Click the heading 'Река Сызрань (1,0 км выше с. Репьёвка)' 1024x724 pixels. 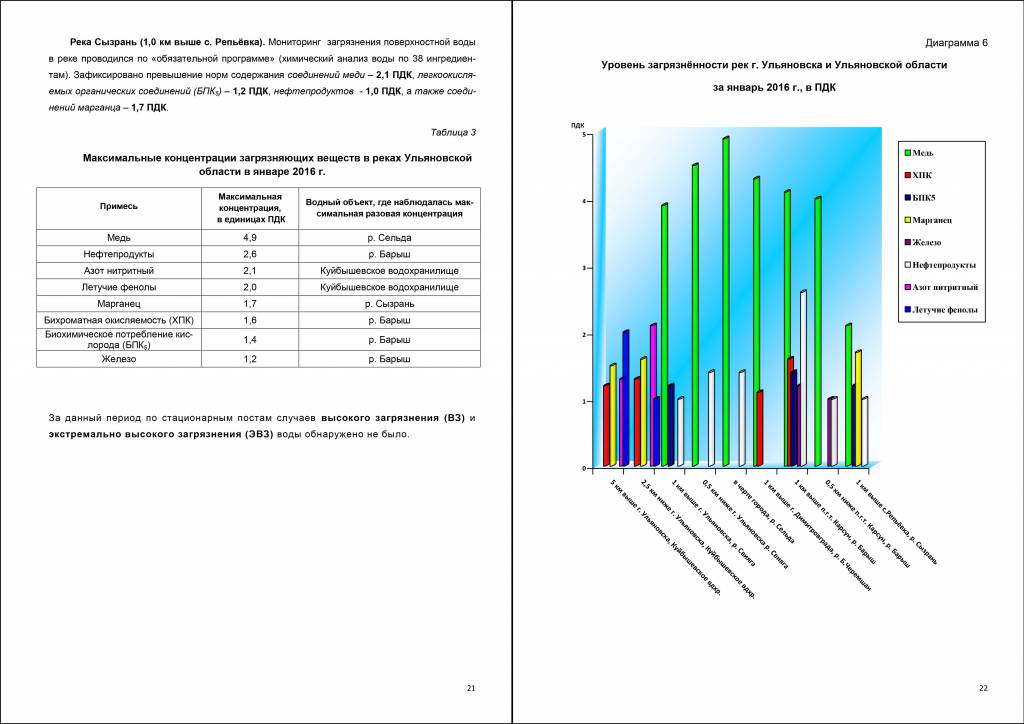(x=167, y=42)
